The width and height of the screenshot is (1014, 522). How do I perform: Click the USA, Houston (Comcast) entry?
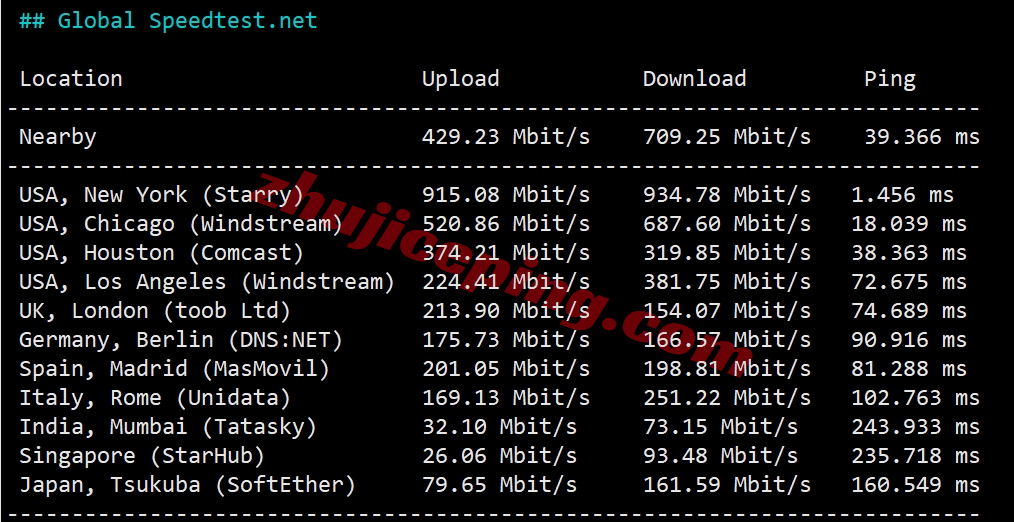coord(161,254)
